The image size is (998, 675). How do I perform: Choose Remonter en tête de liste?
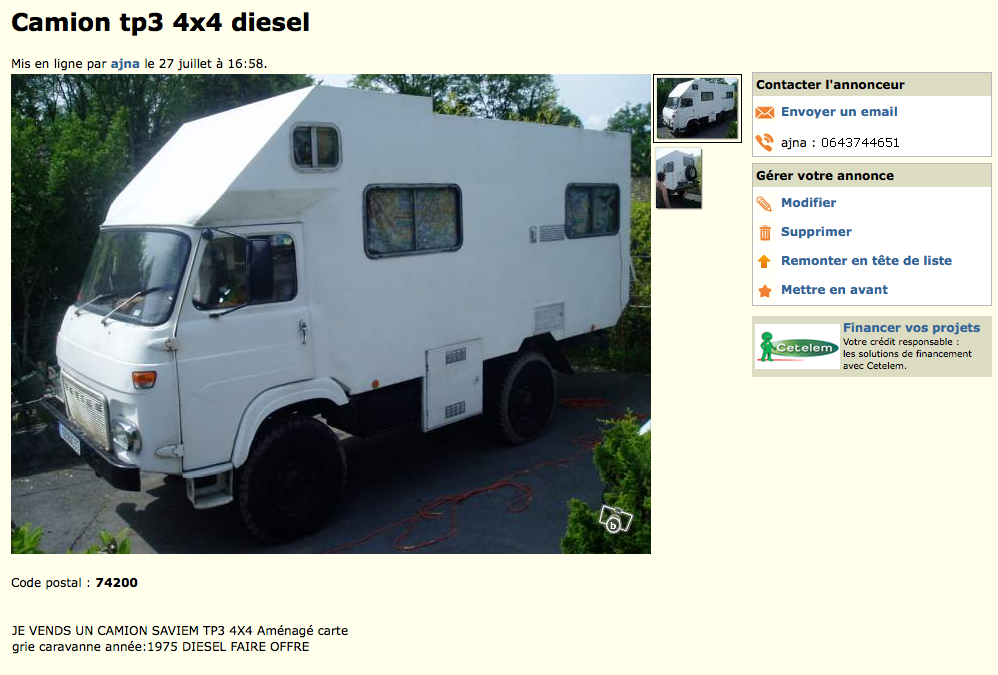tap(866, 261)
